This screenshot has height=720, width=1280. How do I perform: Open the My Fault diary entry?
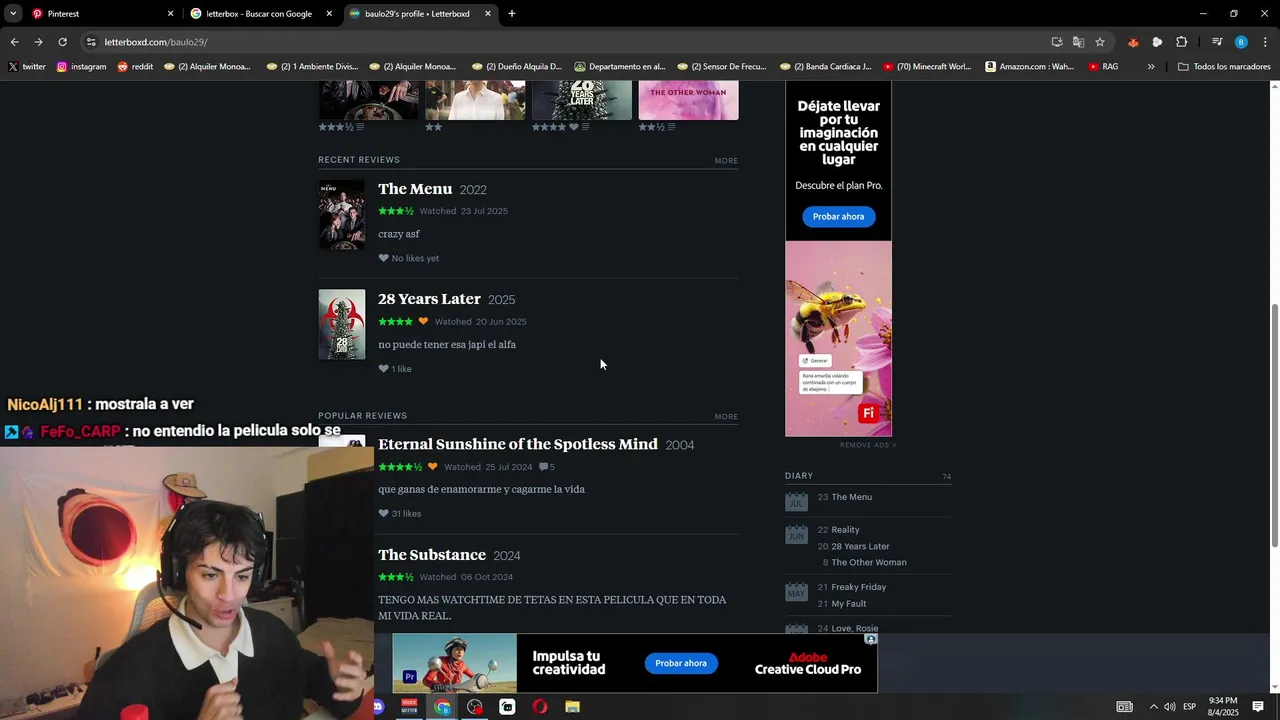coord(849,604)
